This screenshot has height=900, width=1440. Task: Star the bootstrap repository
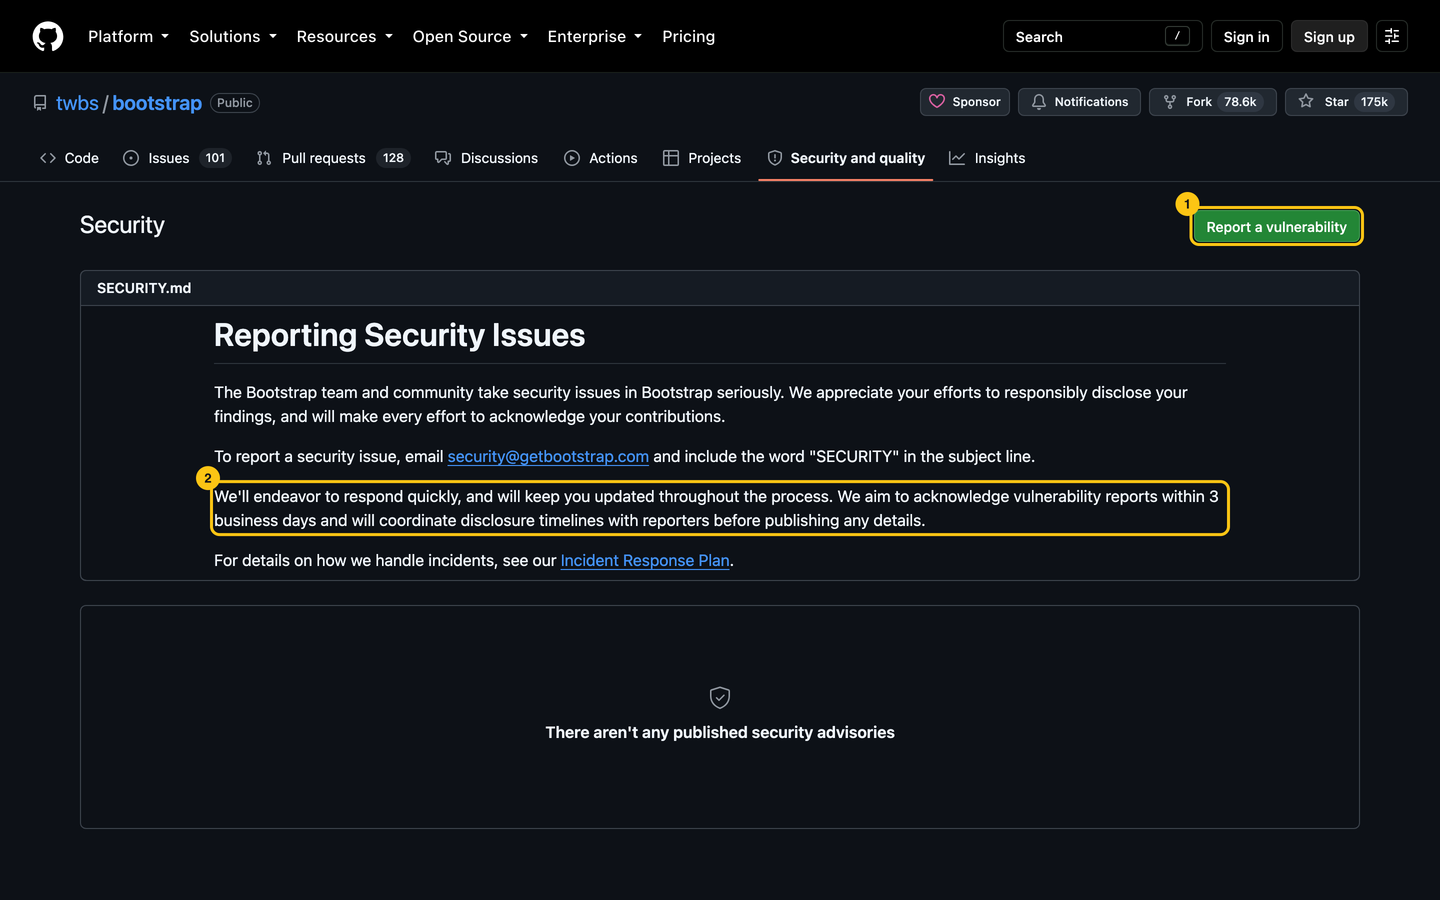point(1346,102)
